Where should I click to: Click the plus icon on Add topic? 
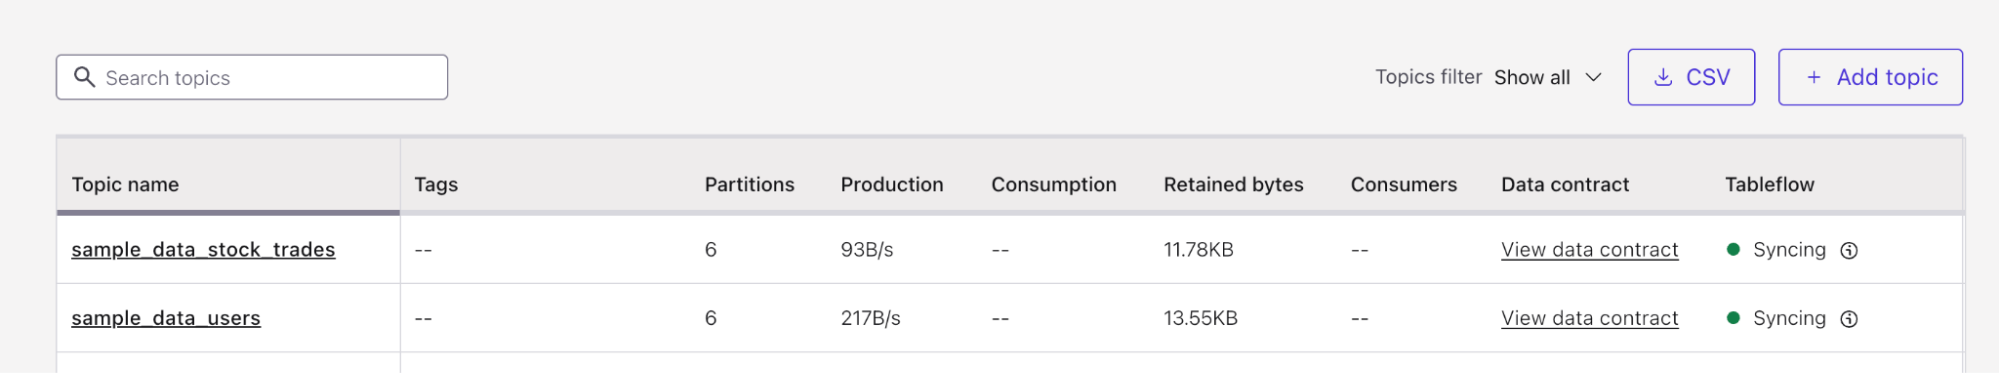[x=1814, y=77]
